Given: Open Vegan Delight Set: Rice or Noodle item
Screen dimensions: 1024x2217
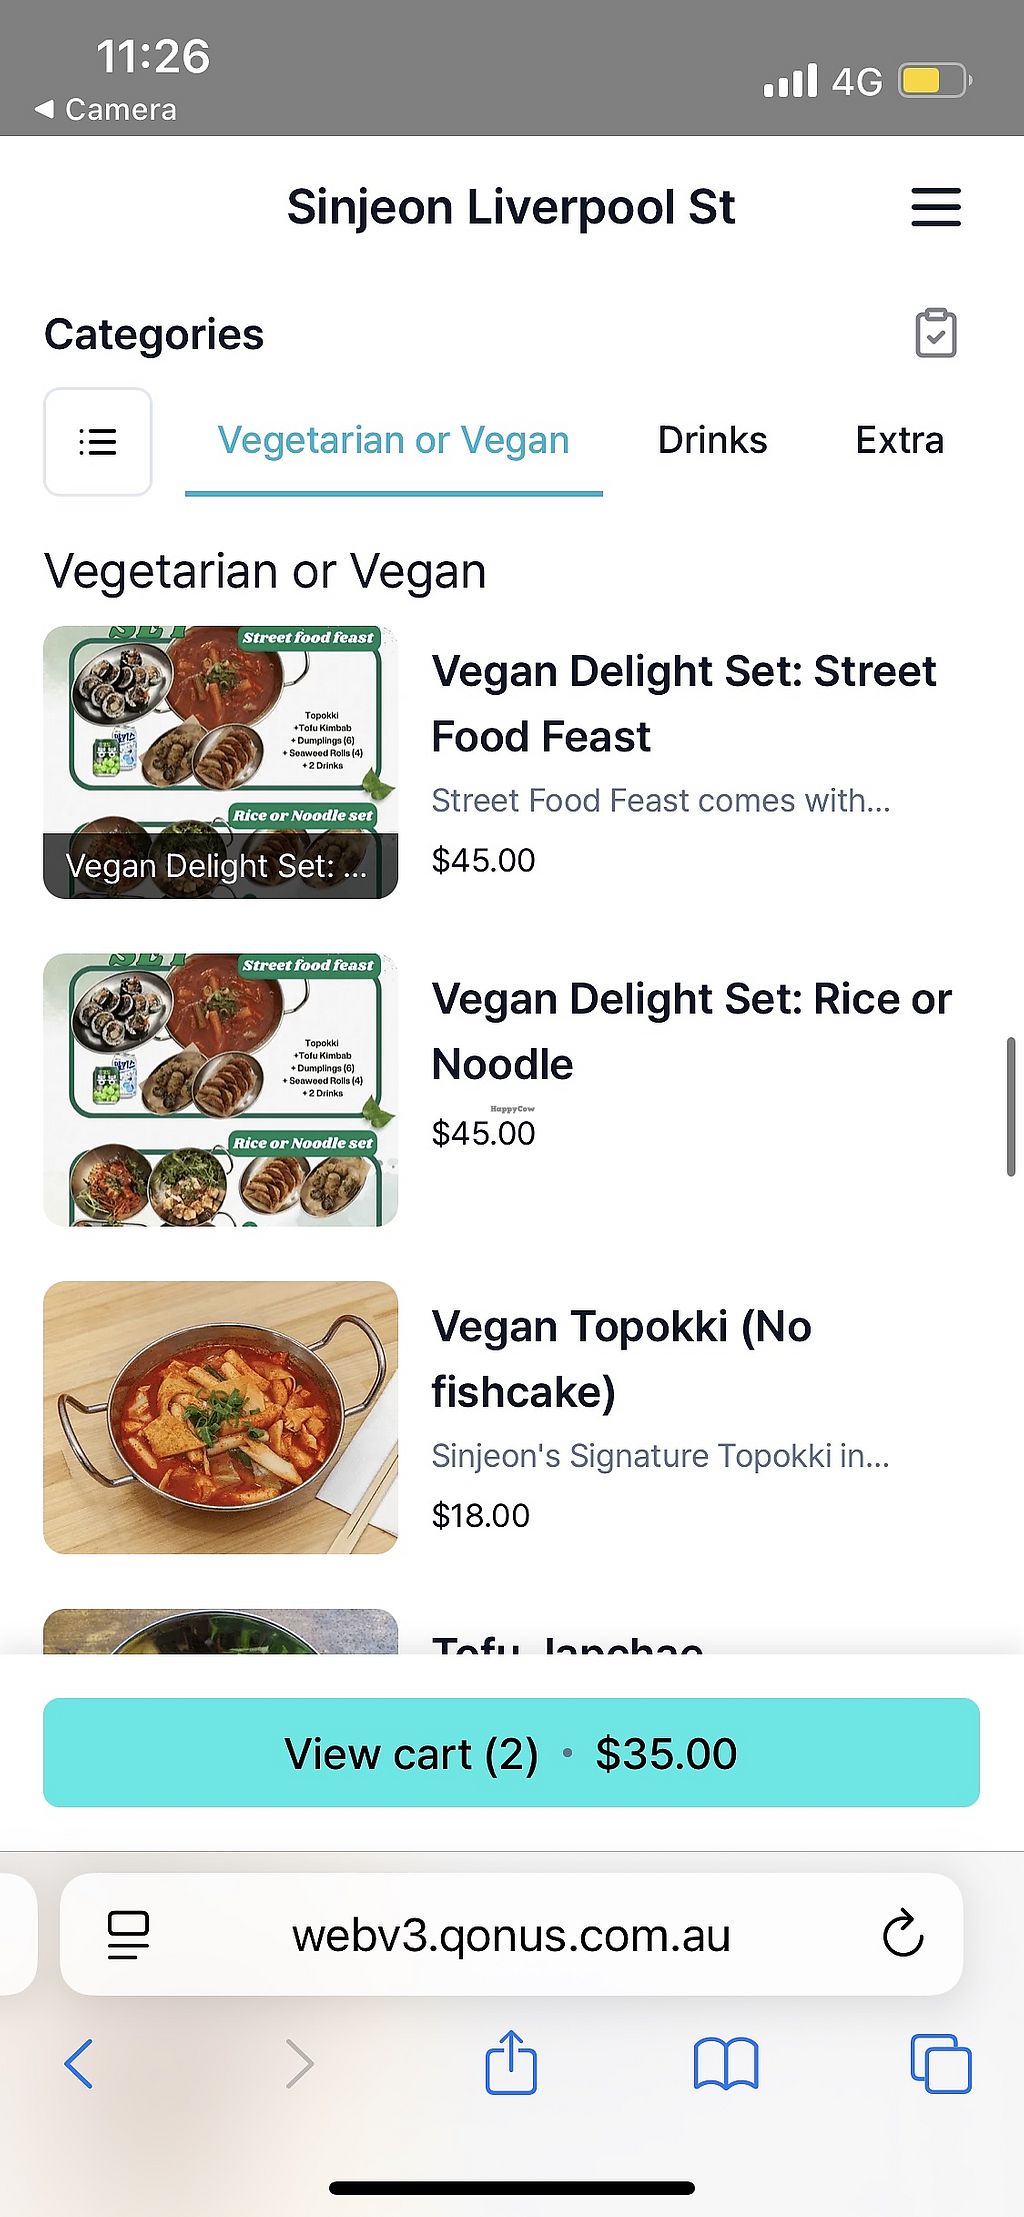Looking at the screenshot, I should coord(691,1031).
